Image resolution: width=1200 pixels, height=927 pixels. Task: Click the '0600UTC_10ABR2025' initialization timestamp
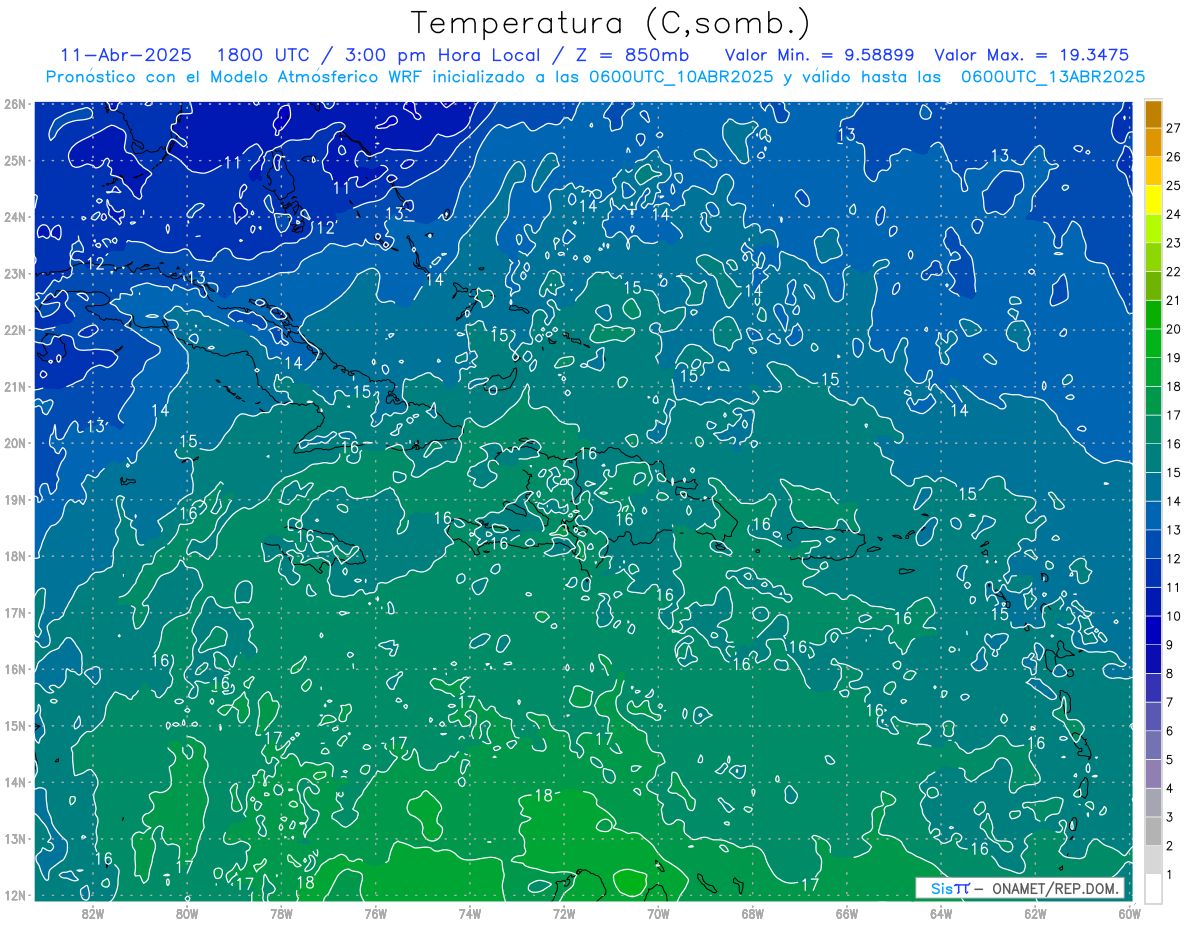(x=679, y=76)
